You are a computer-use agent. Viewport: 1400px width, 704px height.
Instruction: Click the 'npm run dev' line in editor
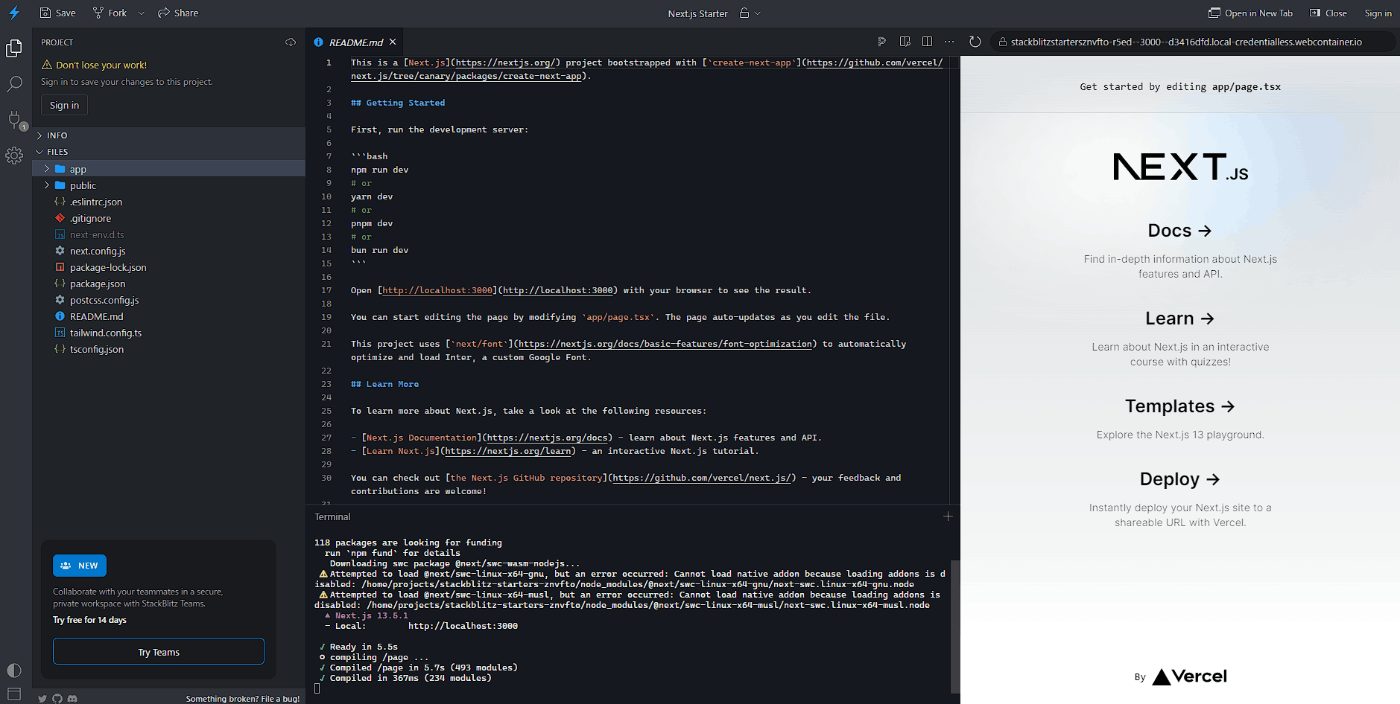(379, 170)
